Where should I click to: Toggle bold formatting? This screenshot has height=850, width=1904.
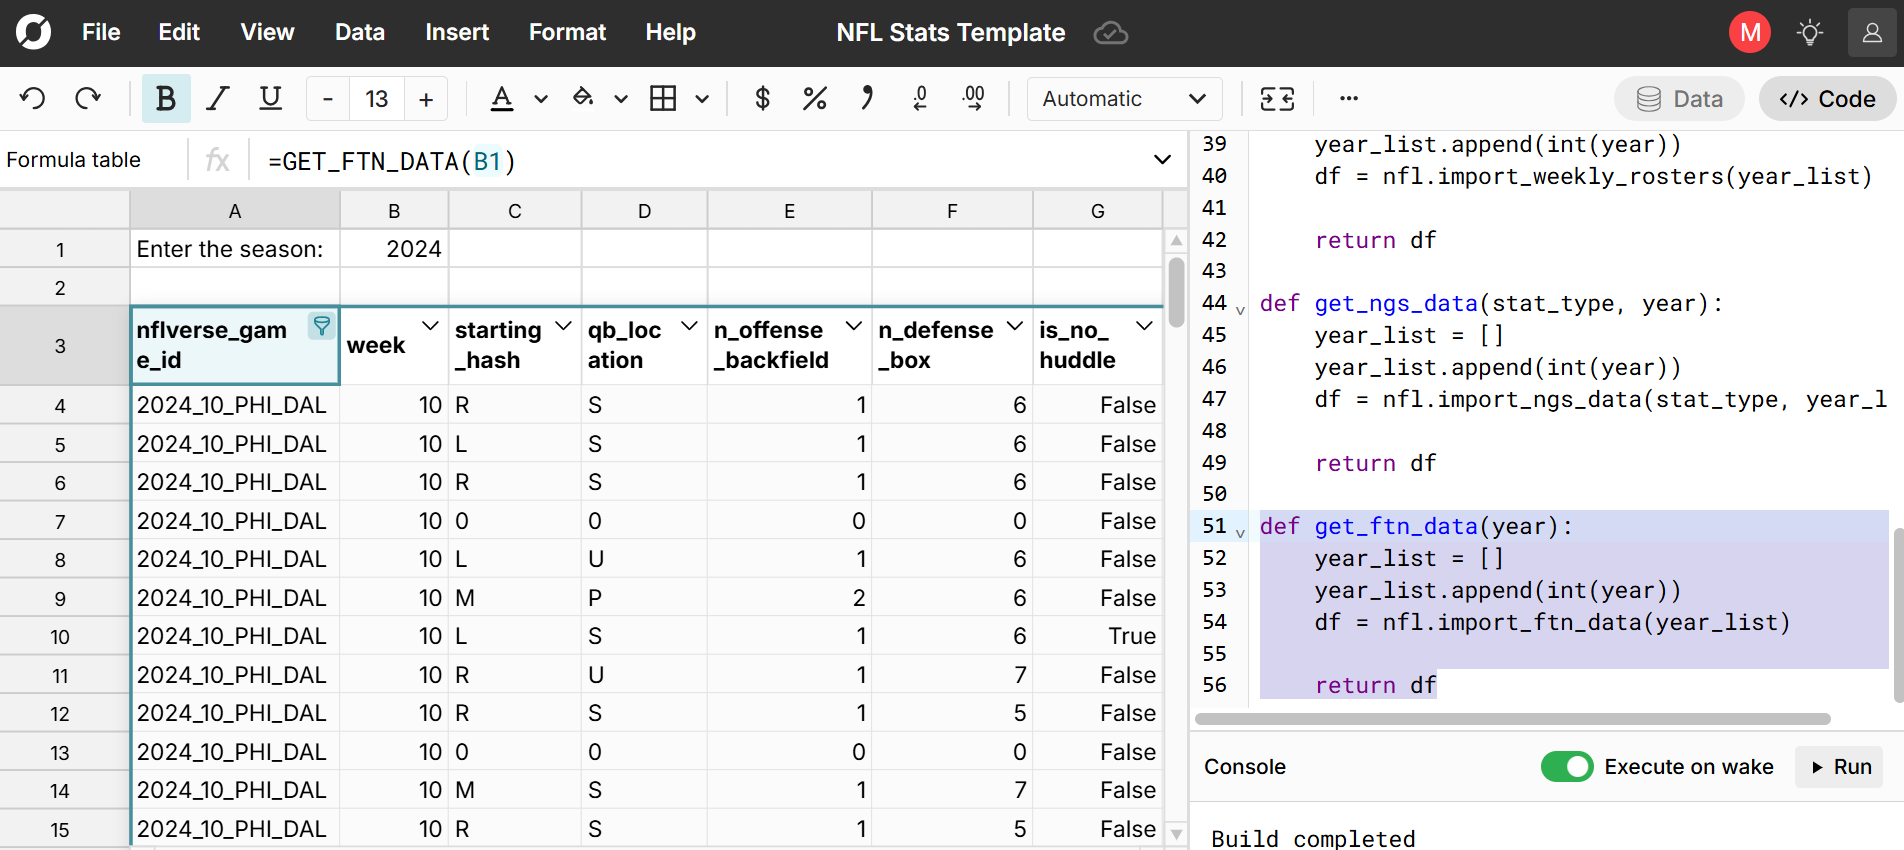tap(165, 98)
